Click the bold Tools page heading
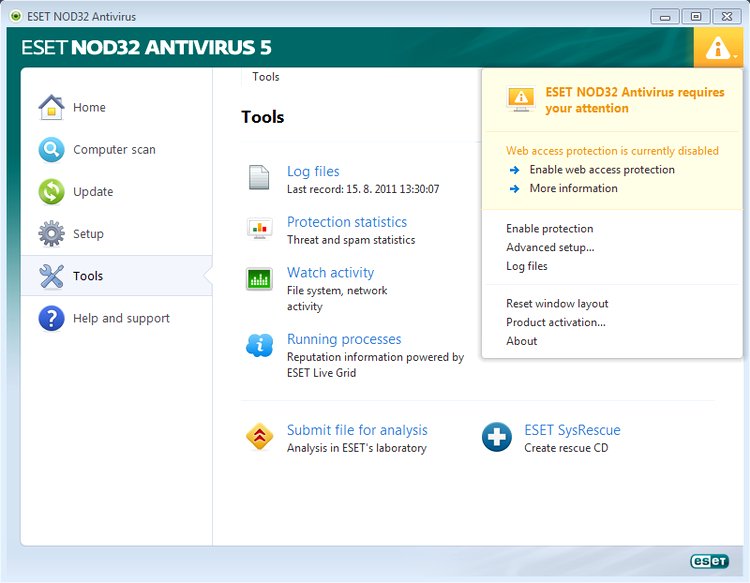The height and width of the screenshot is (583, 750). 263,117
